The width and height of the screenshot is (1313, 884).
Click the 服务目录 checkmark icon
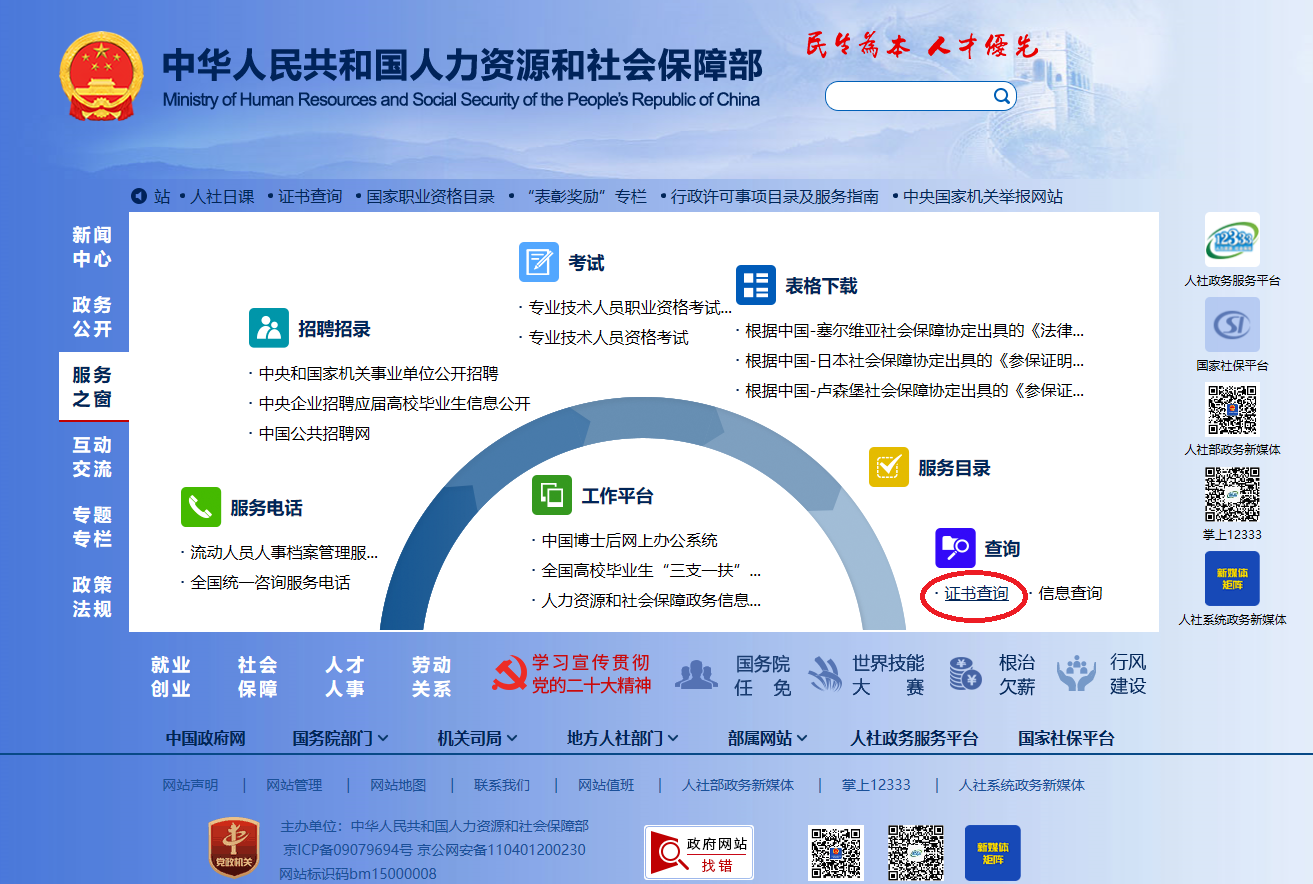coord(889,467)
